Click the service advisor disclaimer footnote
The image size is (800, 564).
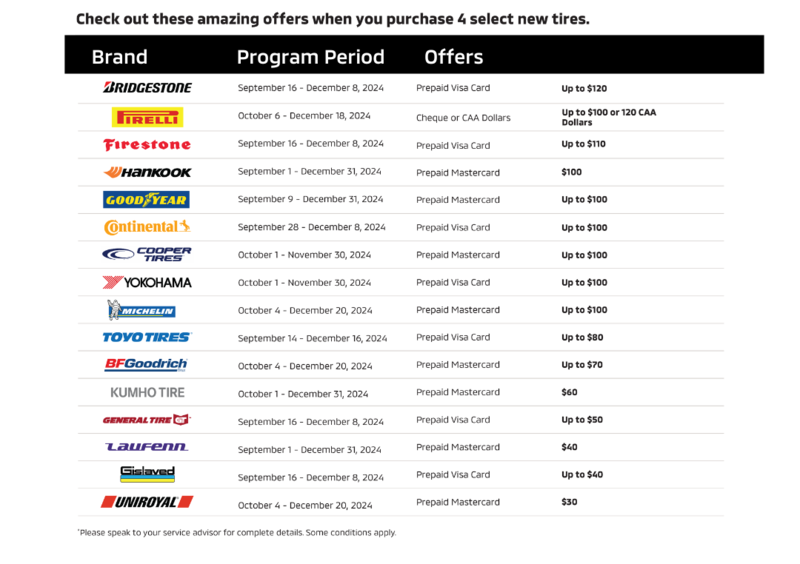tap(236, 533)
